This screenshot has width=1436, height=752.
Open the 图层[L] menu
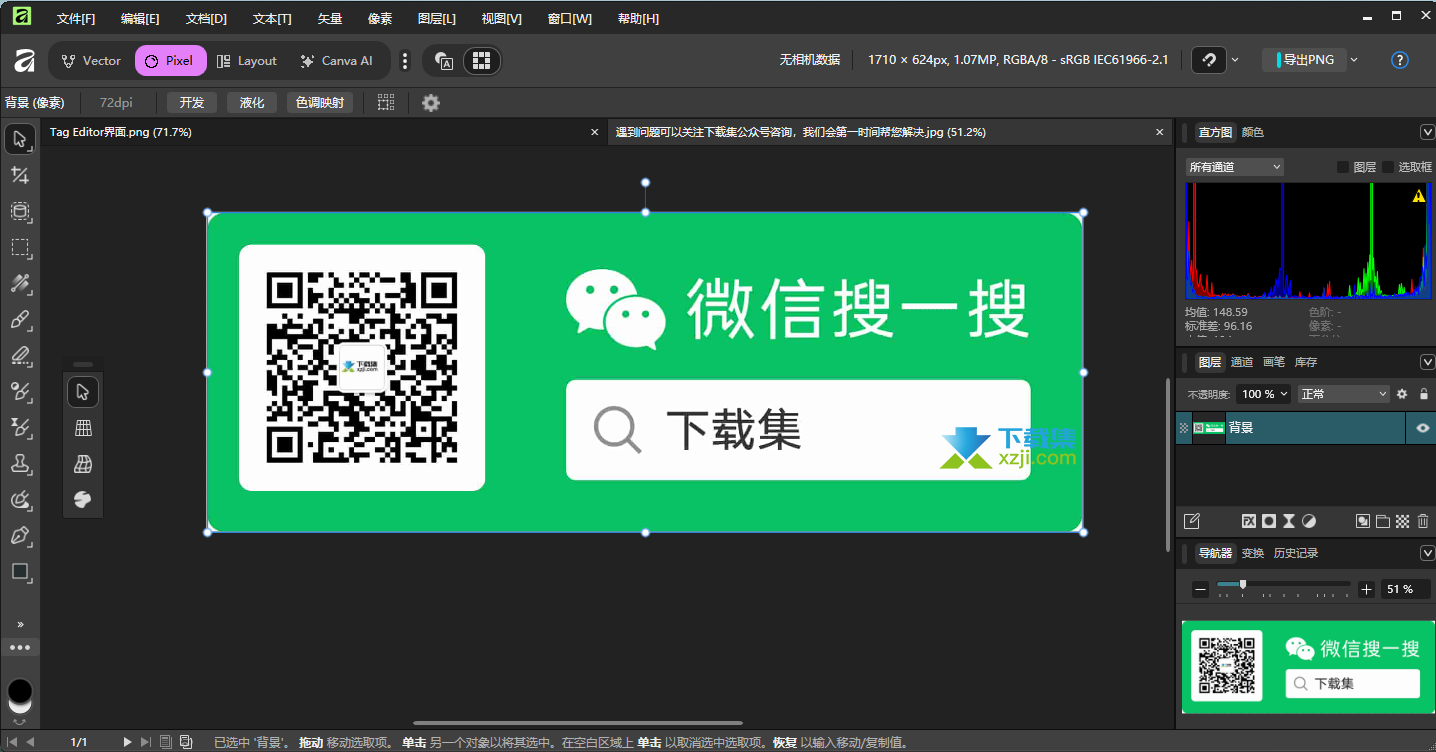click(x=436, y=19)
